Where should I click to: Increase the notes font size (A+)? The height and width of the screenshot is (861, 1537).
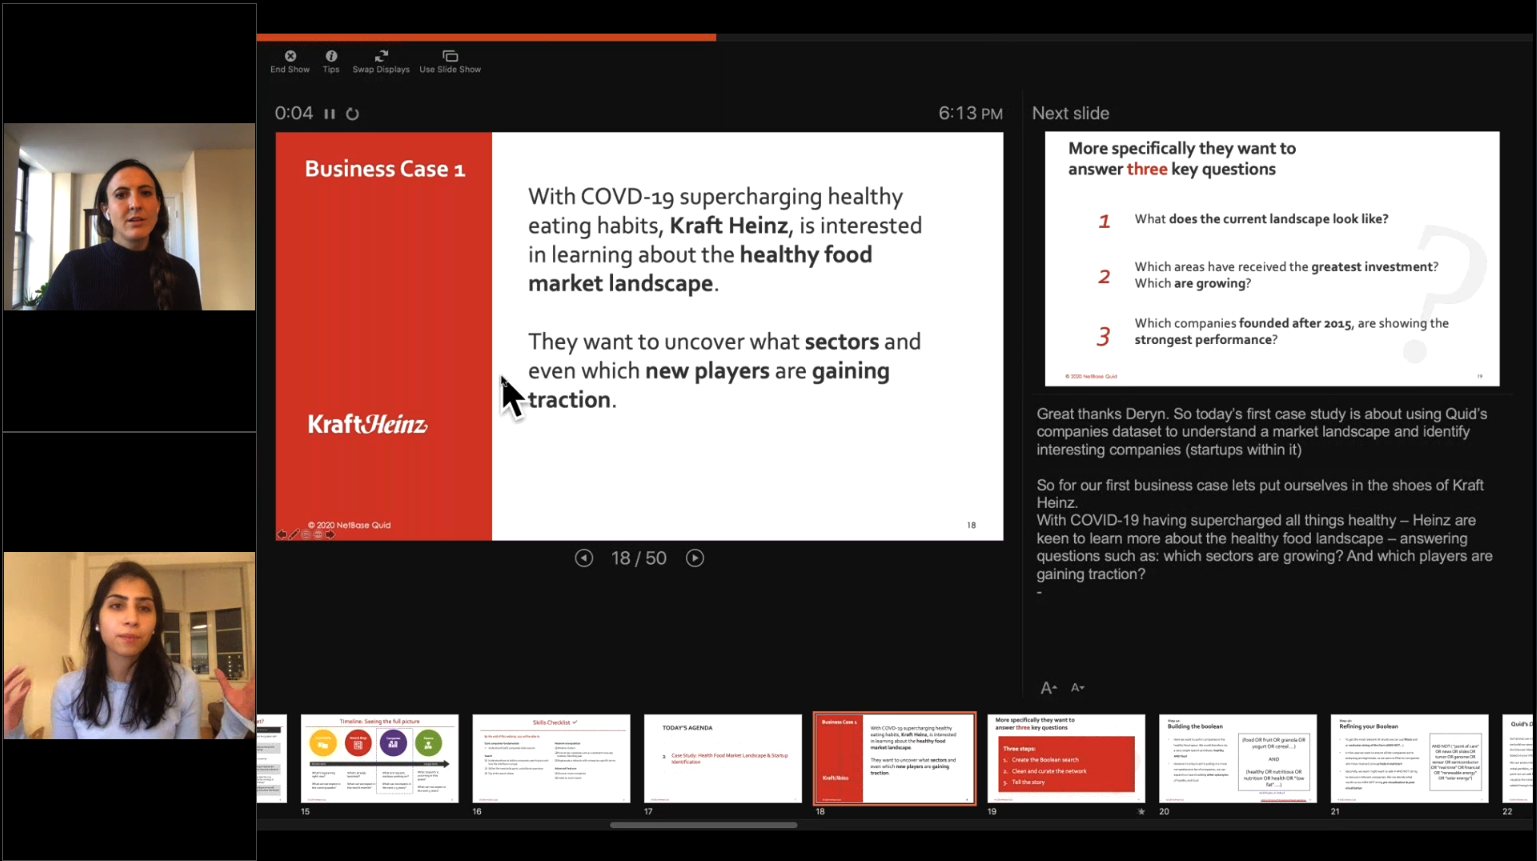pyautogui.click(x=1048, y=688)
